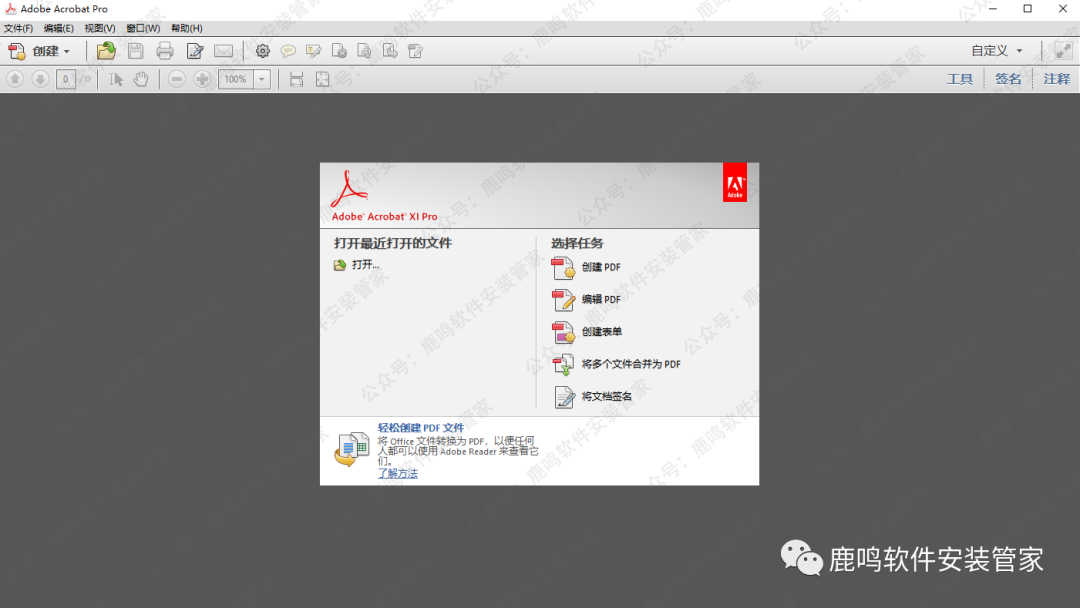Open the 文件(F) menu
Screen dimensions: 1080x608
(18, 28)
